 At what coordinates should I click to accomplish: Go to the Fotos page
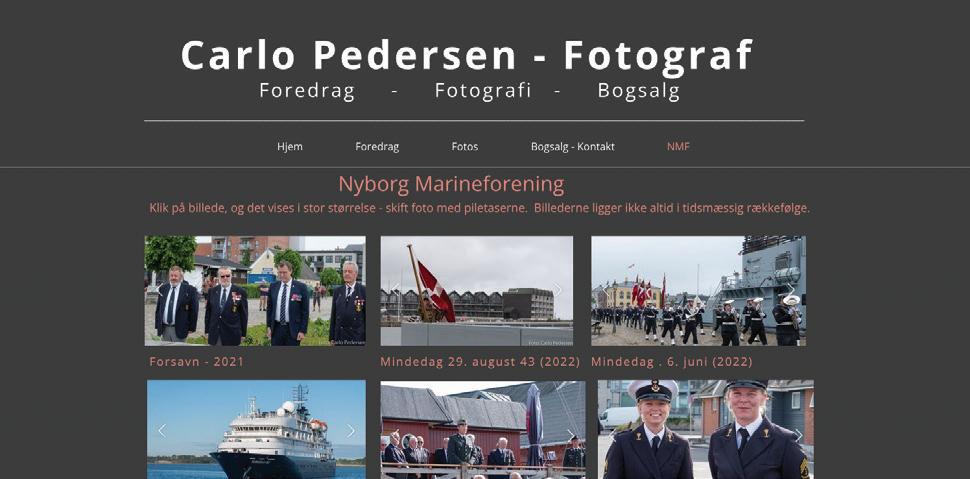point(465,147)
